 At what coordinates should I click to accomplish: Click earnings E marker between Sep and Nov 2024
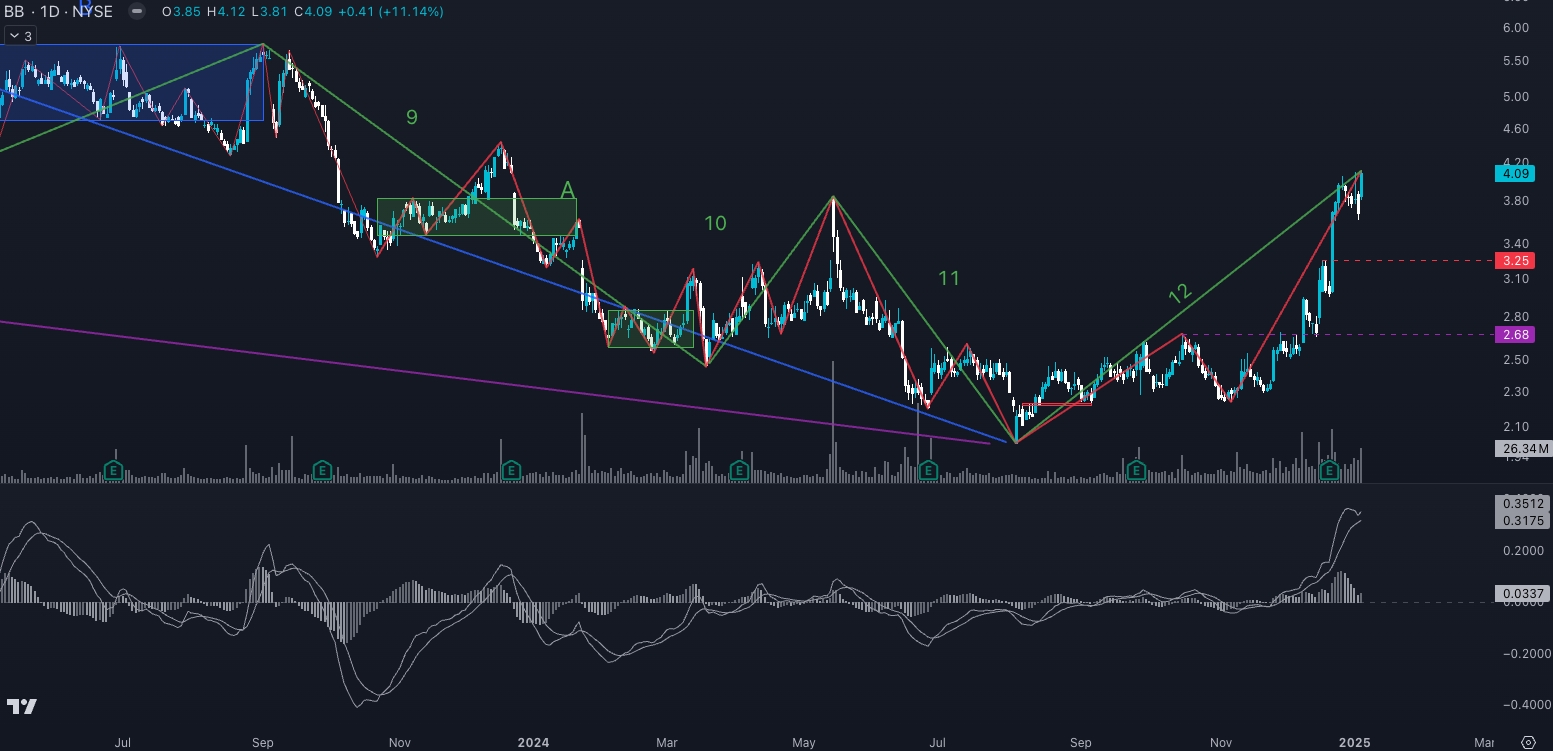(1136, 470)
